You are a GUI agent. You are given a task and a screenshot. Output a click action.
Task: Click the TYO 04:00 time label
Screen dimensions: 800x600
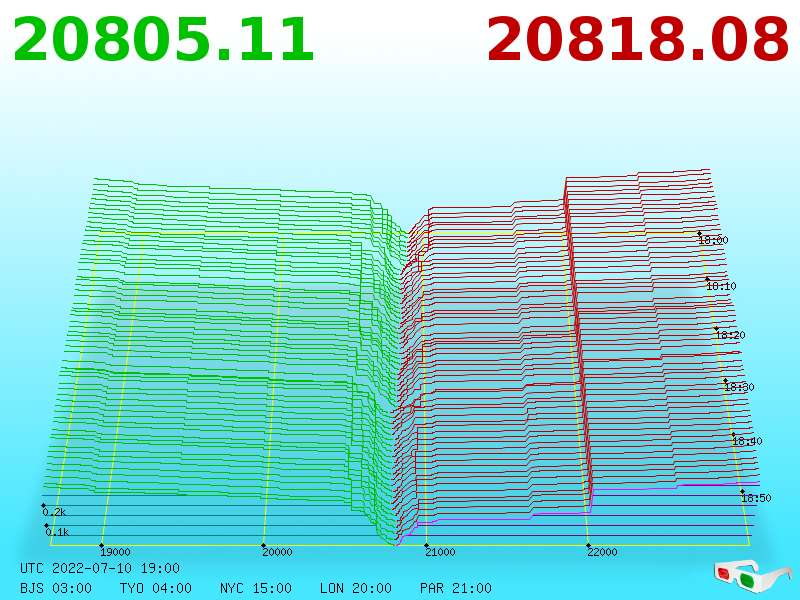(x=156, y=588)
